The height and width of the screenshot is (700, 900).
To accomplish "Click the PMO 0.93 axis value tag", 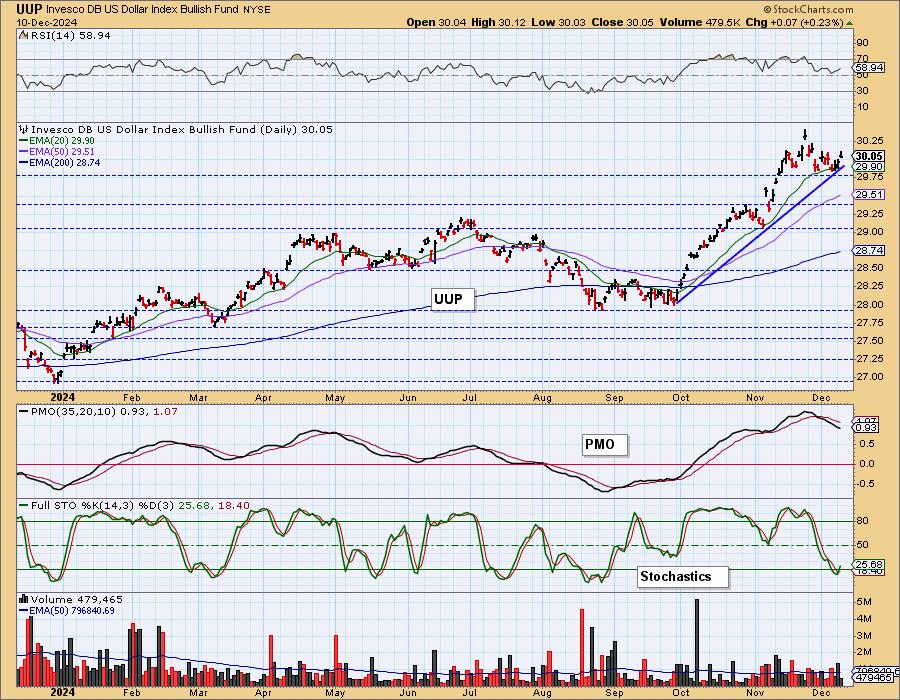I will 866,427.
